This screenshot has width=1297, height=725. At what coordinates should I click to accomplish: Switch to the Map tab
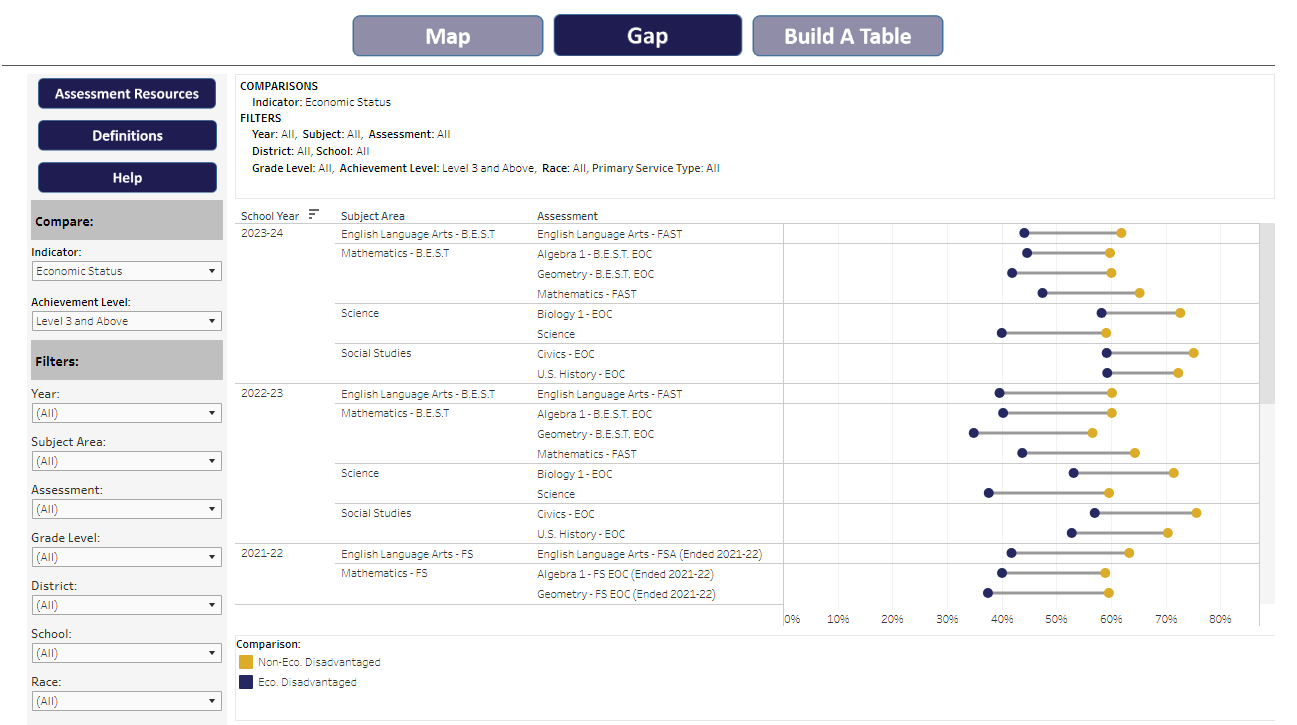[x=448, y=36]
